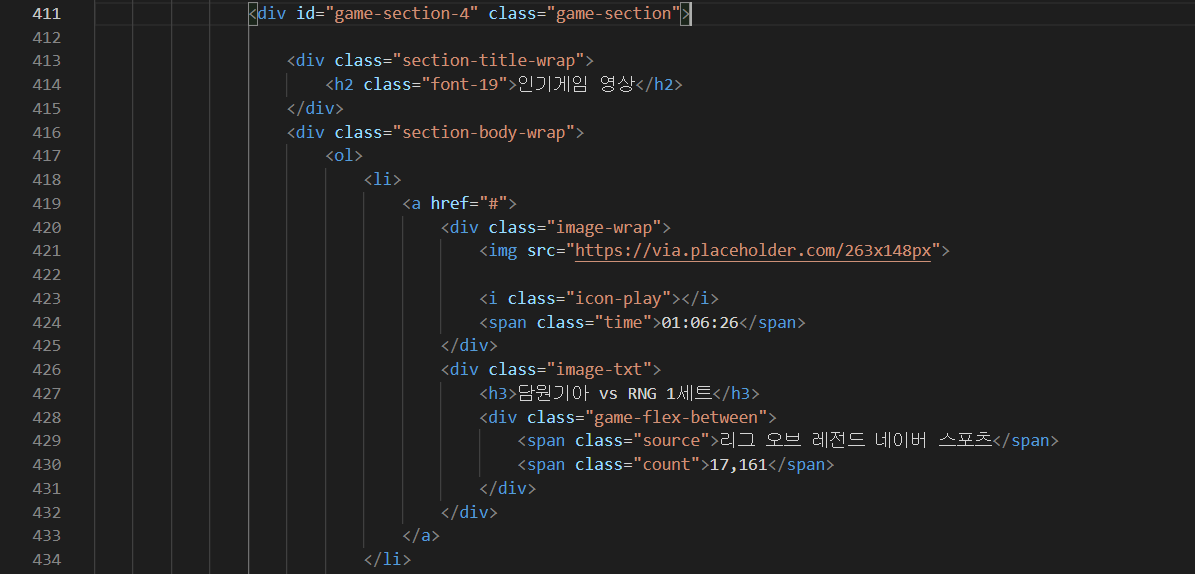Click the "game-section" class value on line 411

click(x=614, y=13)
